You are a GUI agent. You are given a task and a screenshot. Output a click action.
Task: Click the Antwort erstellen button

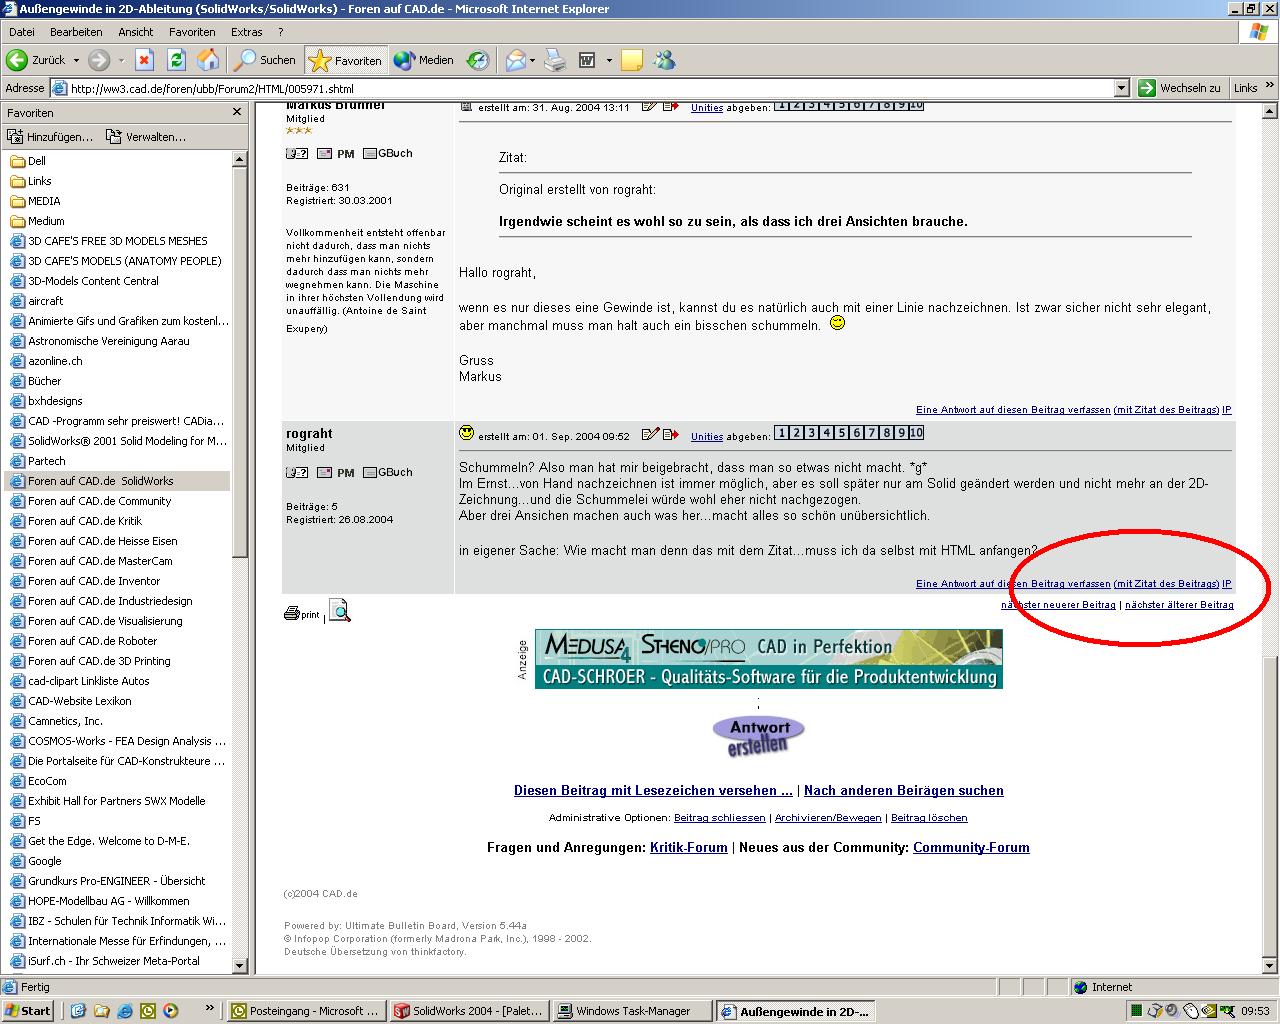[x=759, y=735]
